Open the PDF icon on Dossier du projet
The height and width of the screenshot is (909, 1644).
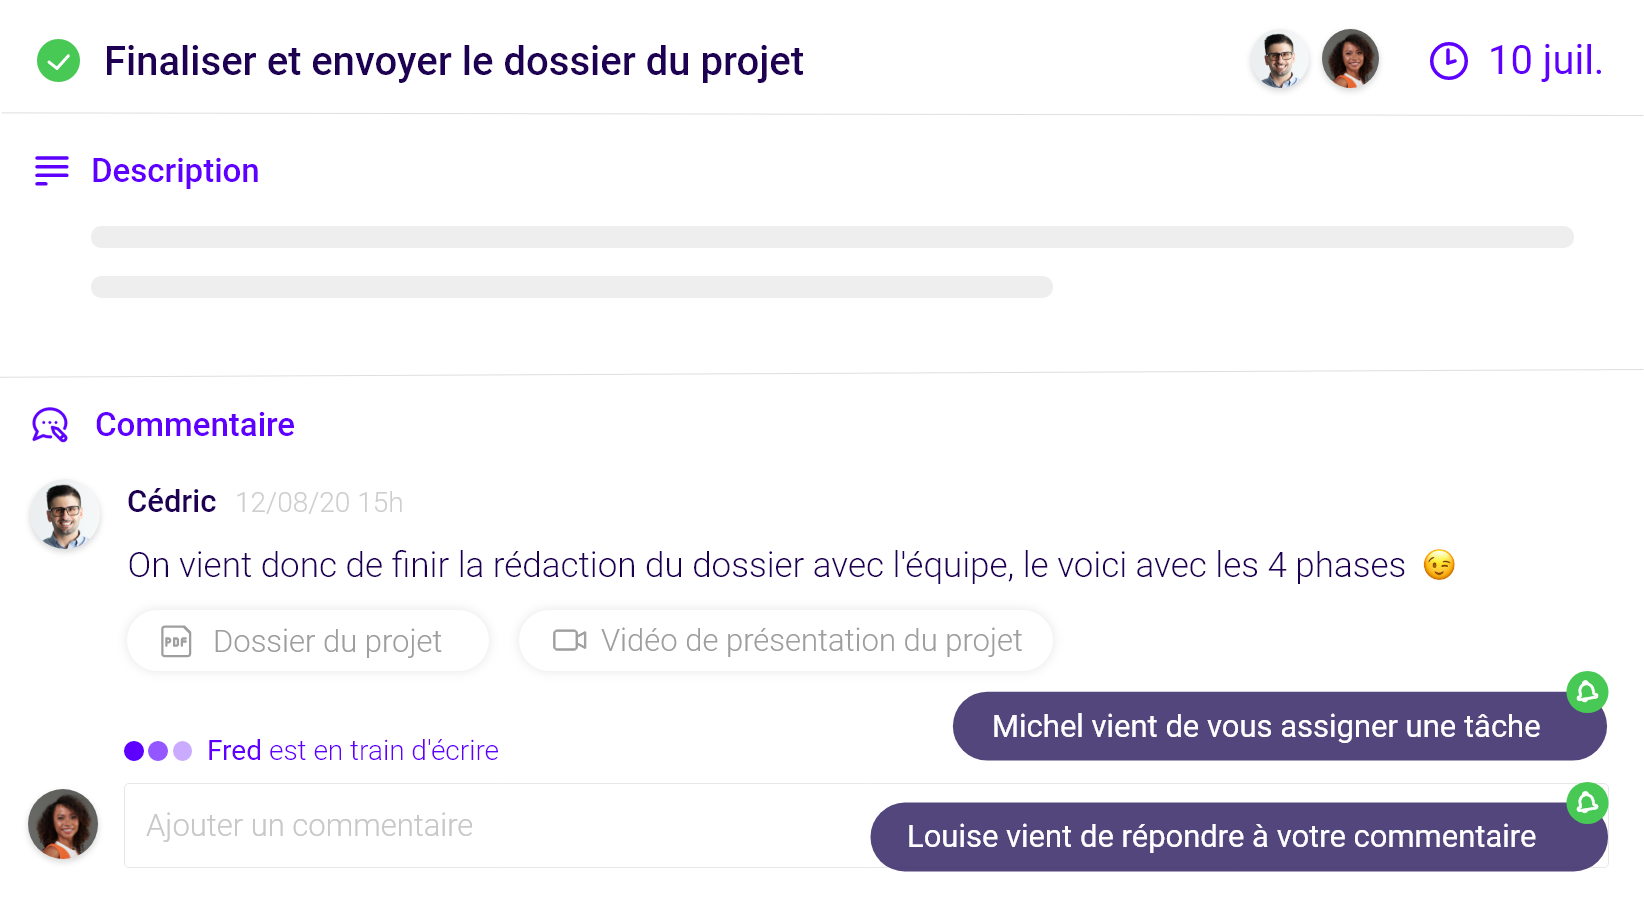(176, 641)
